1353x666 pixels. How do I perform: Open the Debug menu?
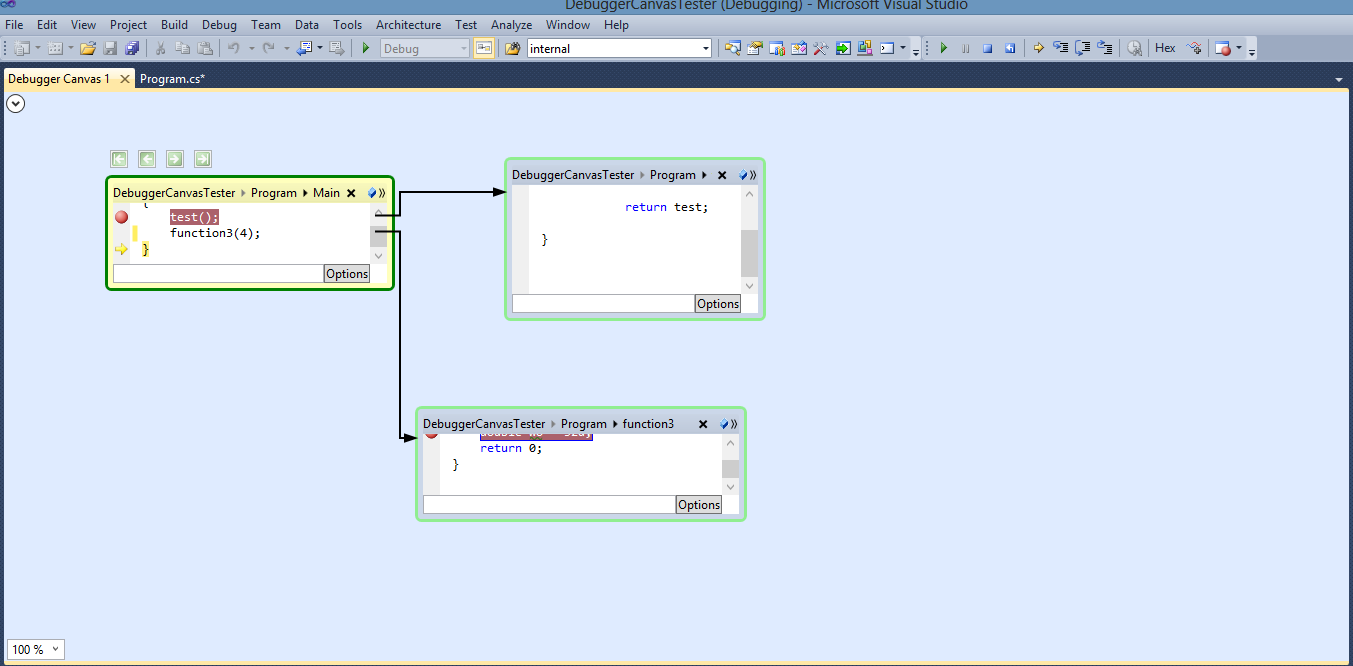[219, 24]
